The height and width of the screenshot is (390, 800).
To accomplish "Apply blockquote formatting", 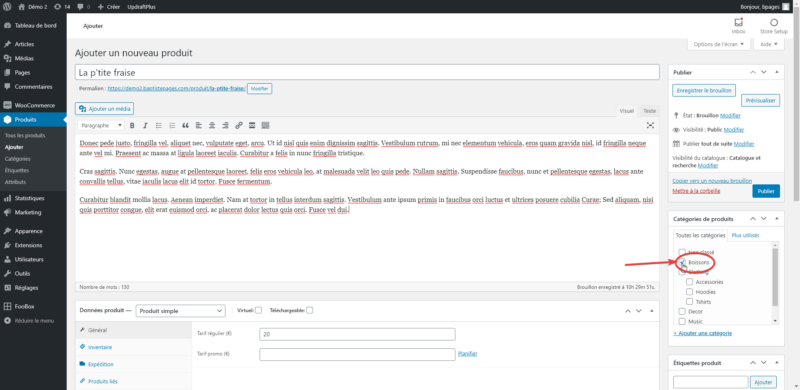I will click(185, 126).
